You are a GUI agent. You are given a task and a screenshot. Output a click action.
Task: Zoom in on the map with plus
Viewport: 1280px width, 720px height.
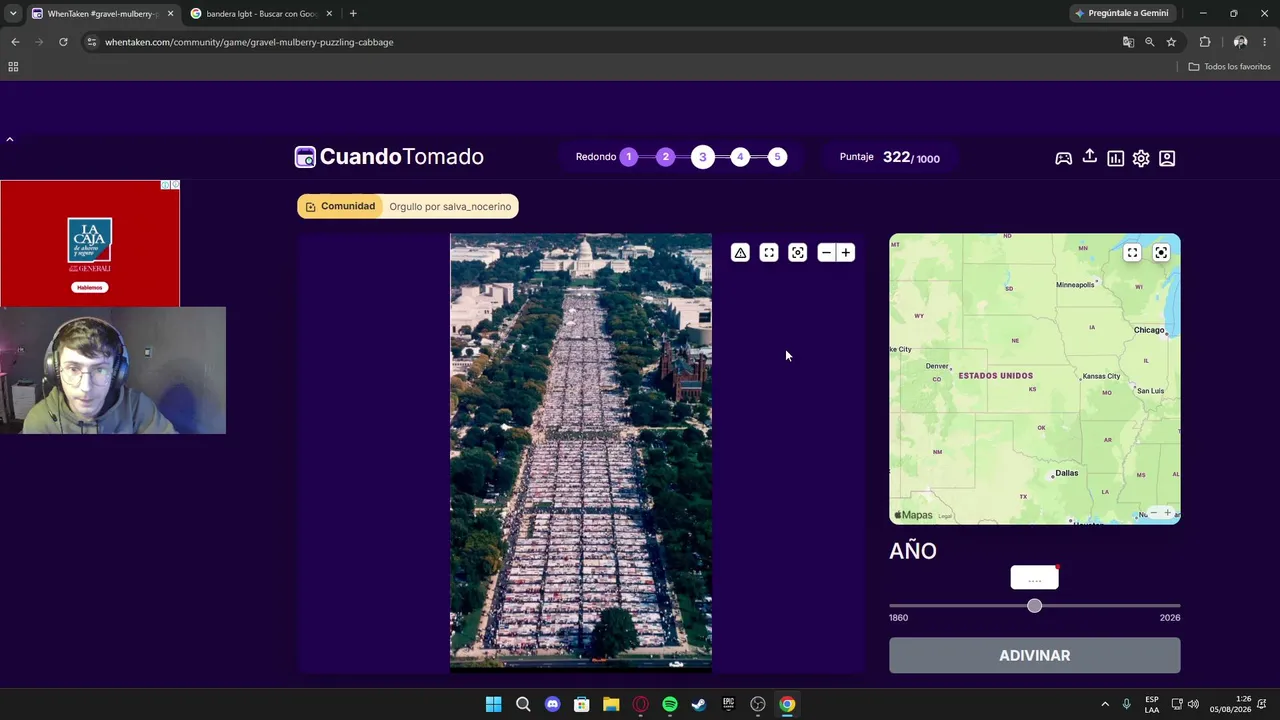pos(1167,513)
